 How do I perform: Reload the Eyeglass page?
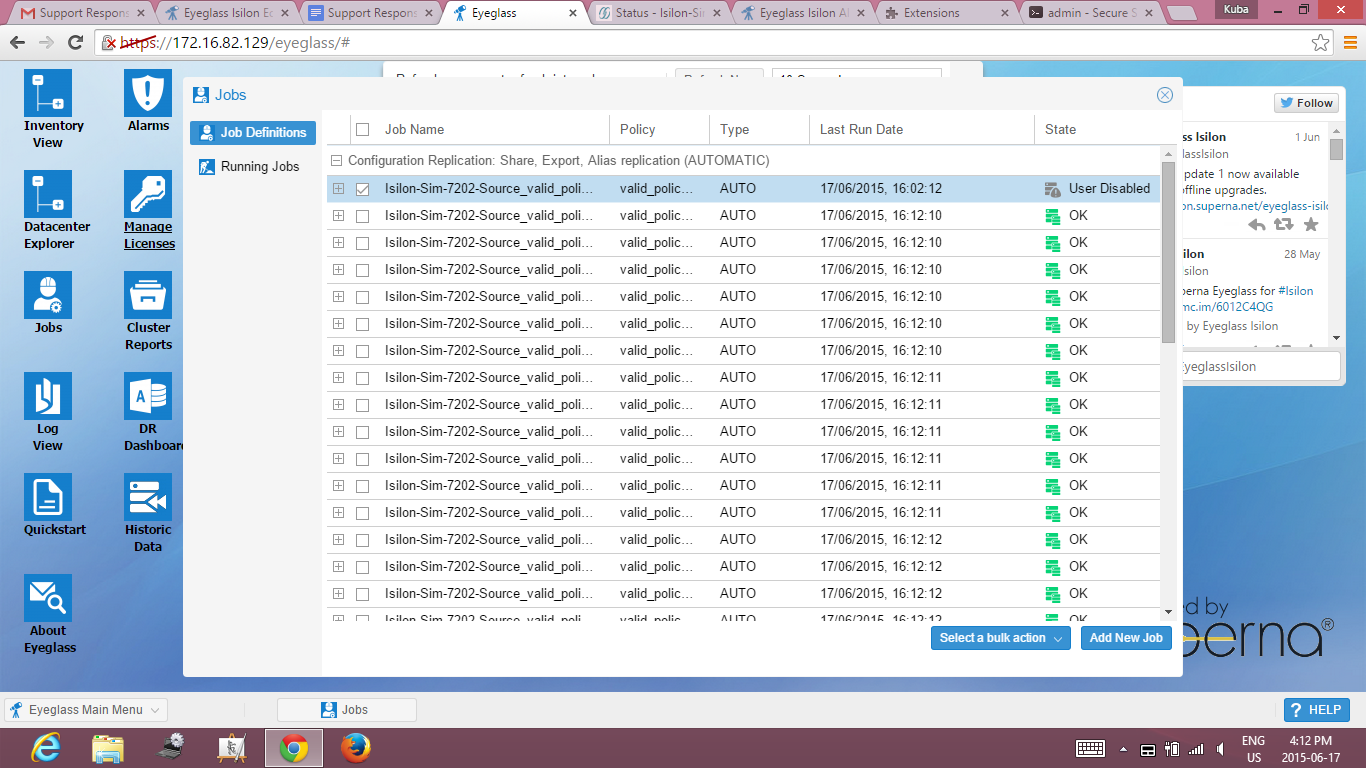75,43
